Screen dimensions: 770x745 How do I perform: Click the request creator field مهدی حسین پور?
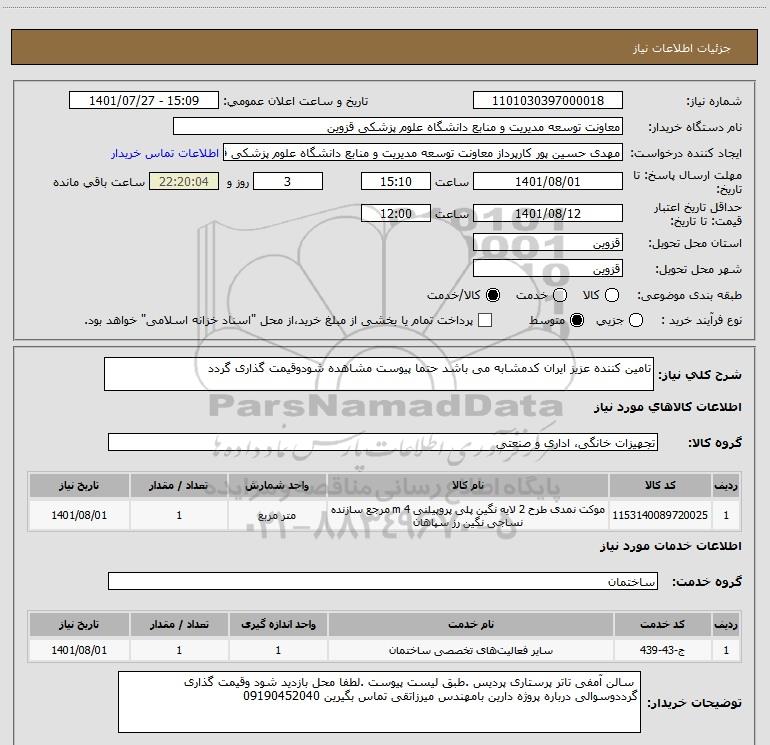(x=423, y=153)
